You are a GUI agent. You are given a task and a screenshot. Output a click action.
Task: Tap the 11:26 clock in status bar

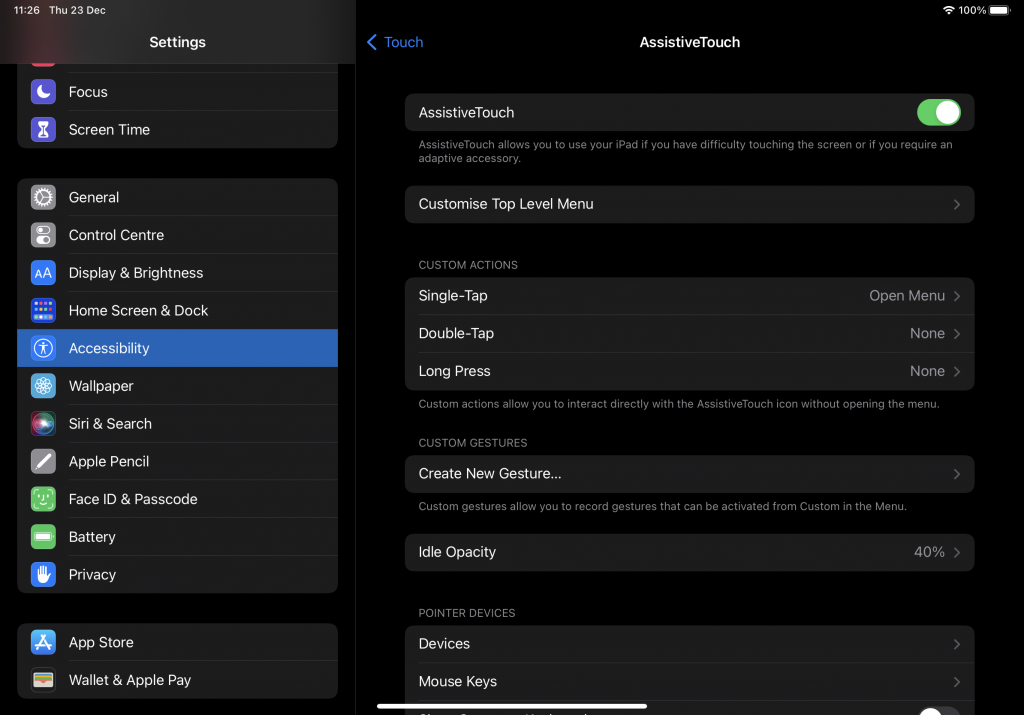click(27, 10)
